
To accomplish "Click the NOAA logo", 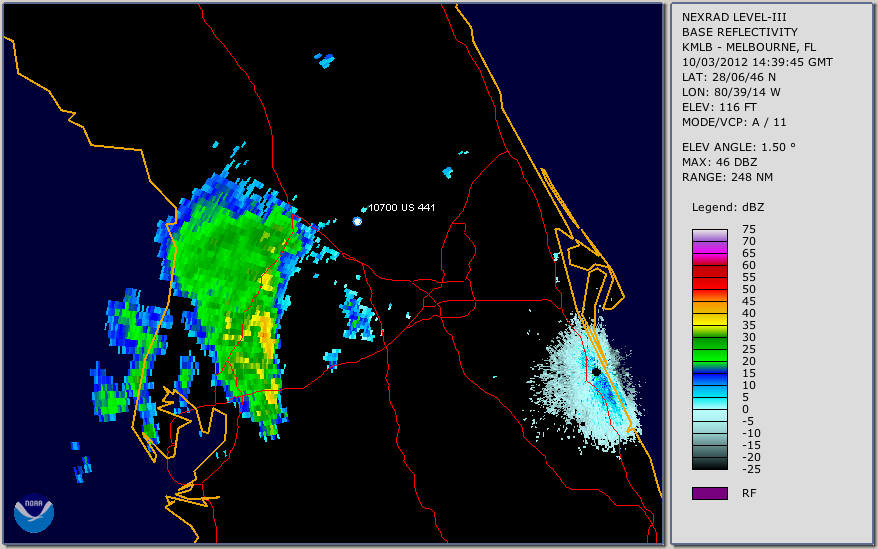I will pyautogui.click(x=34, y=513).
